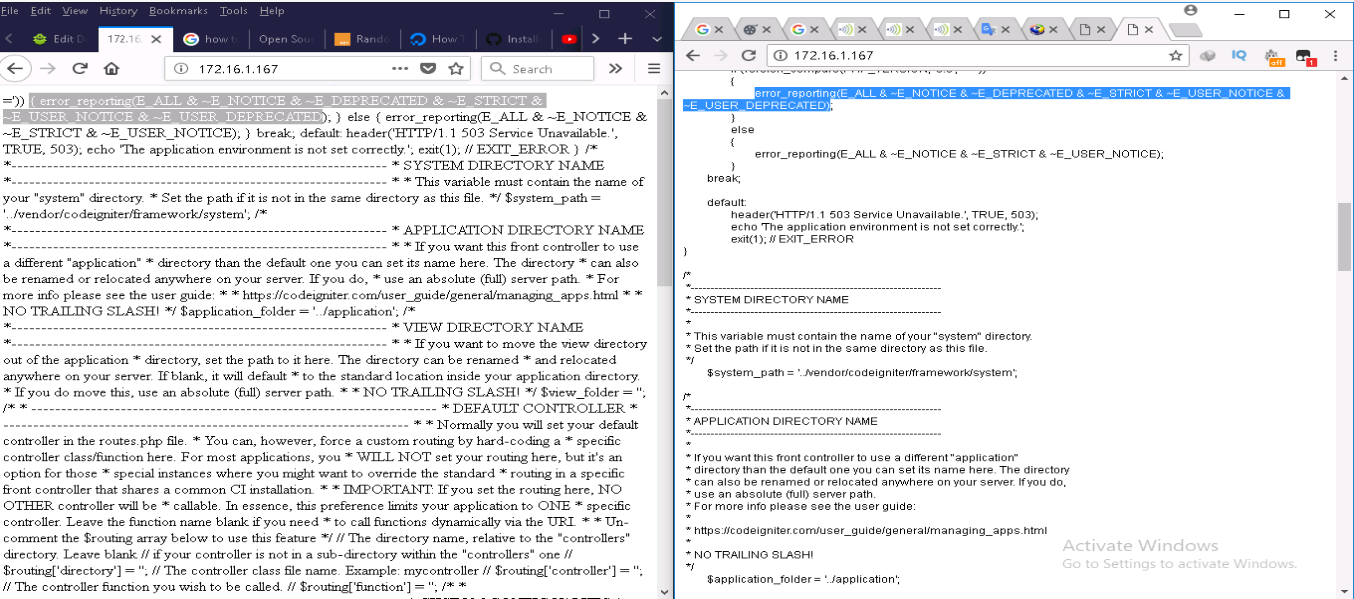Open the Tools menu in Firefox
This screenshot has width=1354, height=599.
coord(234,10)
